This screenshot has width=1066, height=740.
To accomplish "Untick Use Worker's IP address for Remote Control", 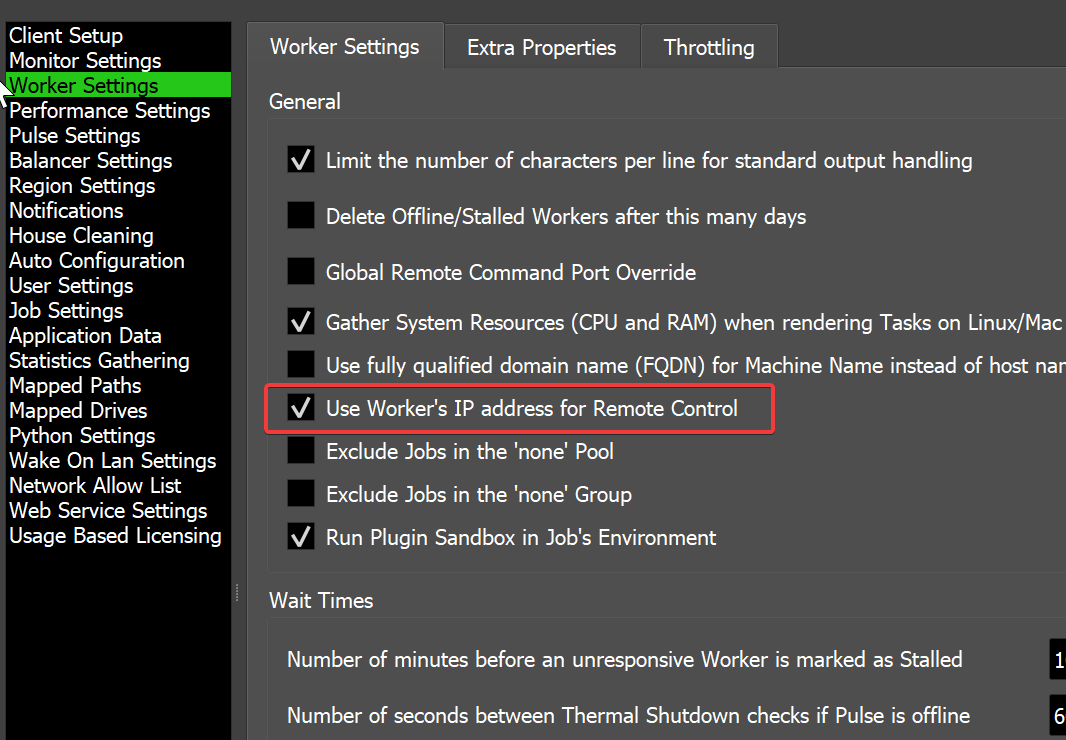I will pos(301,408).
